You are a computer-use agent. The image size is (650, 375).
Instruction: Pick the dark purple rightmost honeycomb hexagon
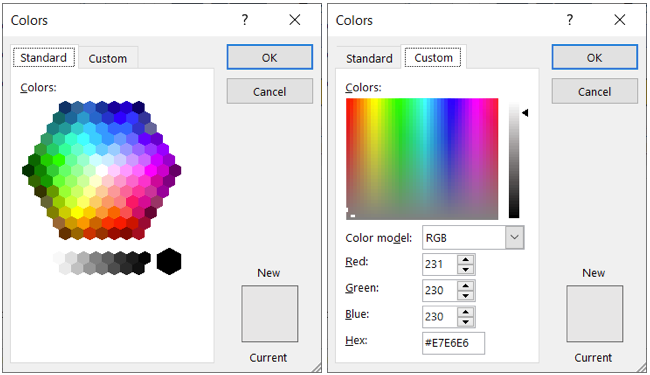175,170
